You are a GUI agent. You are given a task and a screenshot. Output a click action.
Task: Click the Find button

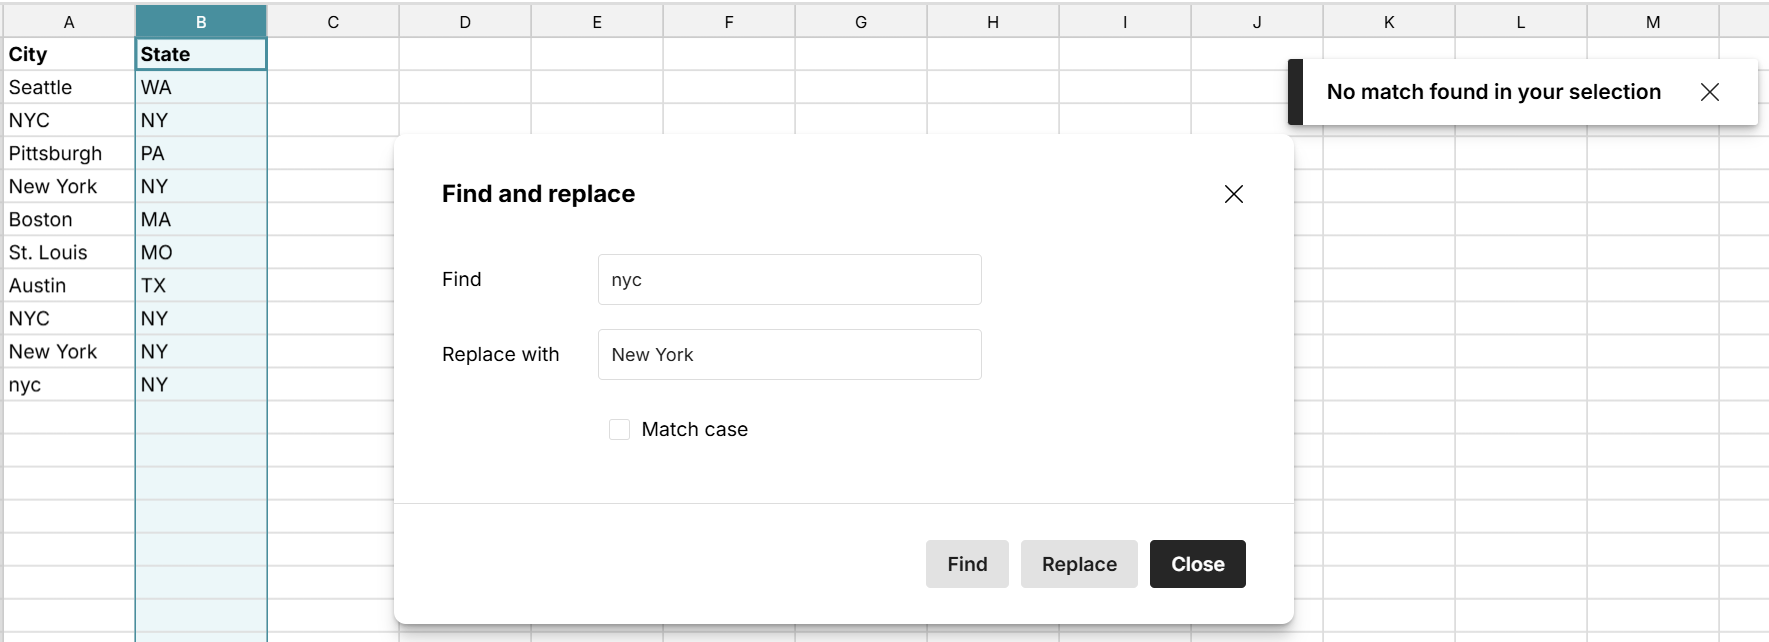tap(966, 564)
